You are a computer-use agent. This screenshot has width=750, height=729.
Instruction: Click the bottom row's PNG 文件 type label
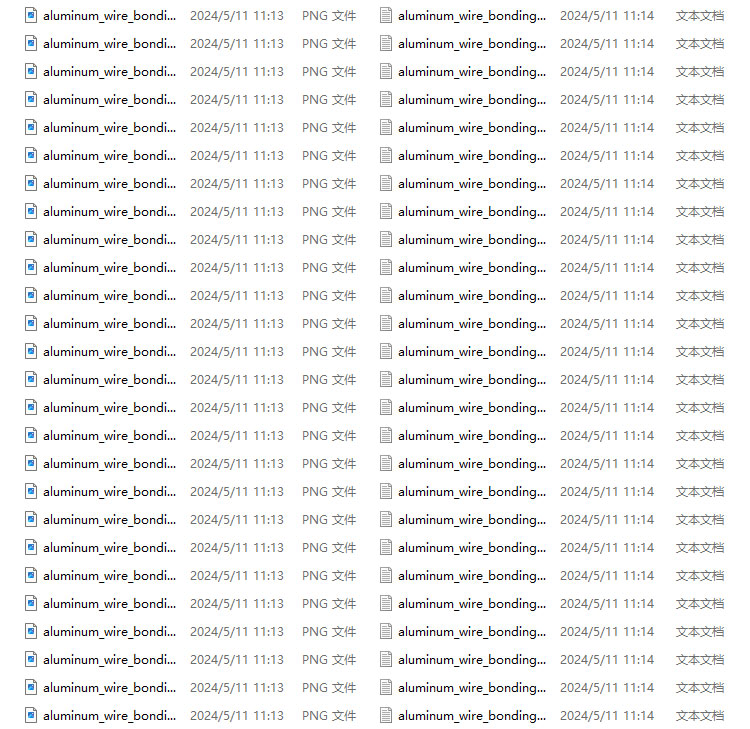(x=329, y=716)
